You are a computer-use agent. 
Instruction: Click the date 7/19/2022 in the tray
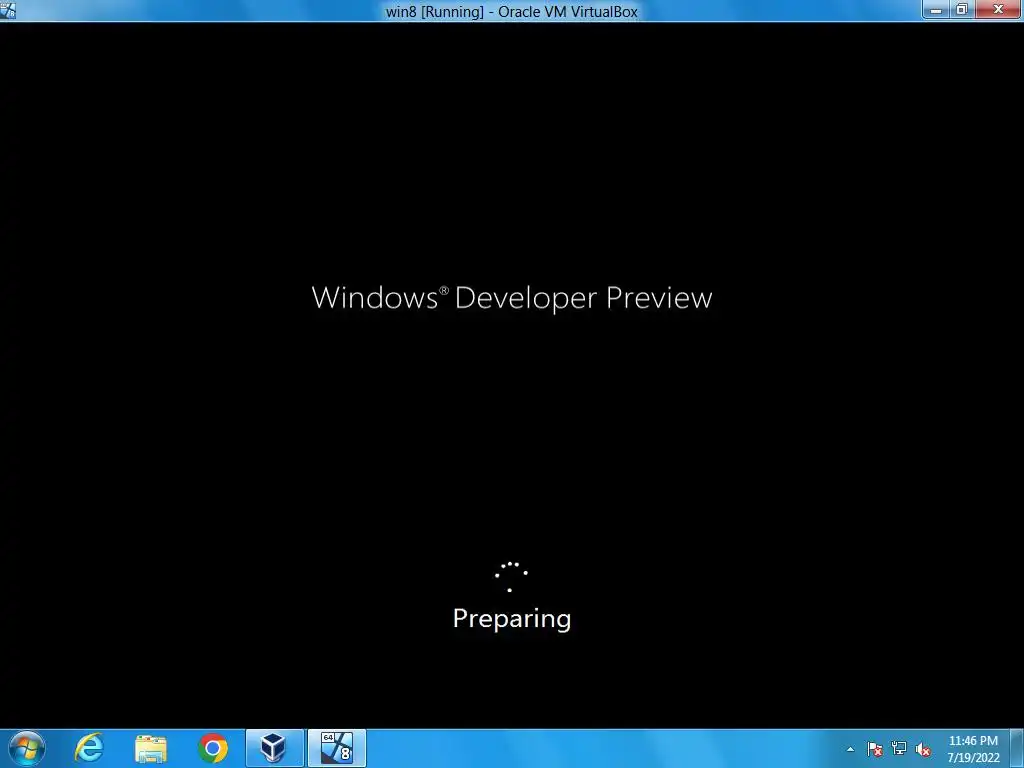coord(974,758)
